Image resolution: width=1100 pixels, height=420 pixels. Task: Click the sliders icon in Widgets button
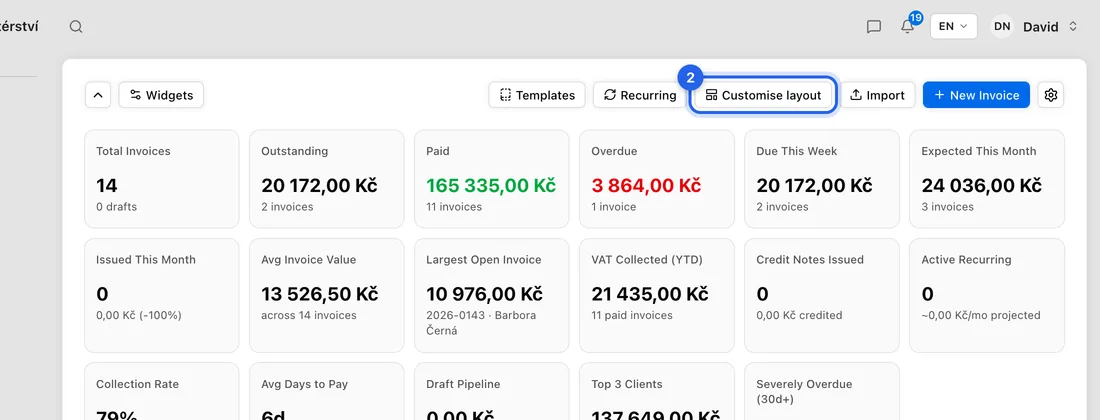(x=135, y=95)
